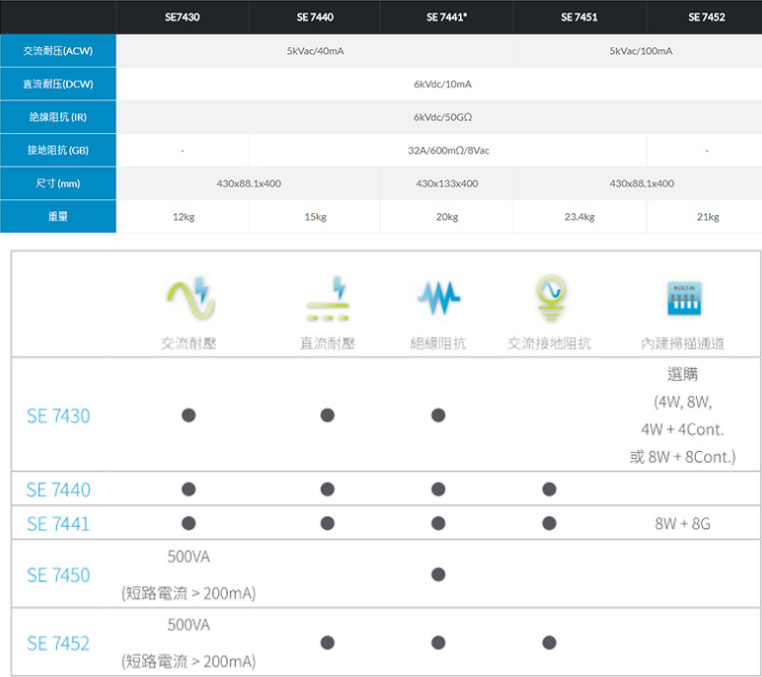Open the SE 7430 model link
Viewport: 762px width, 677px height.
click(x=58, y=416)
